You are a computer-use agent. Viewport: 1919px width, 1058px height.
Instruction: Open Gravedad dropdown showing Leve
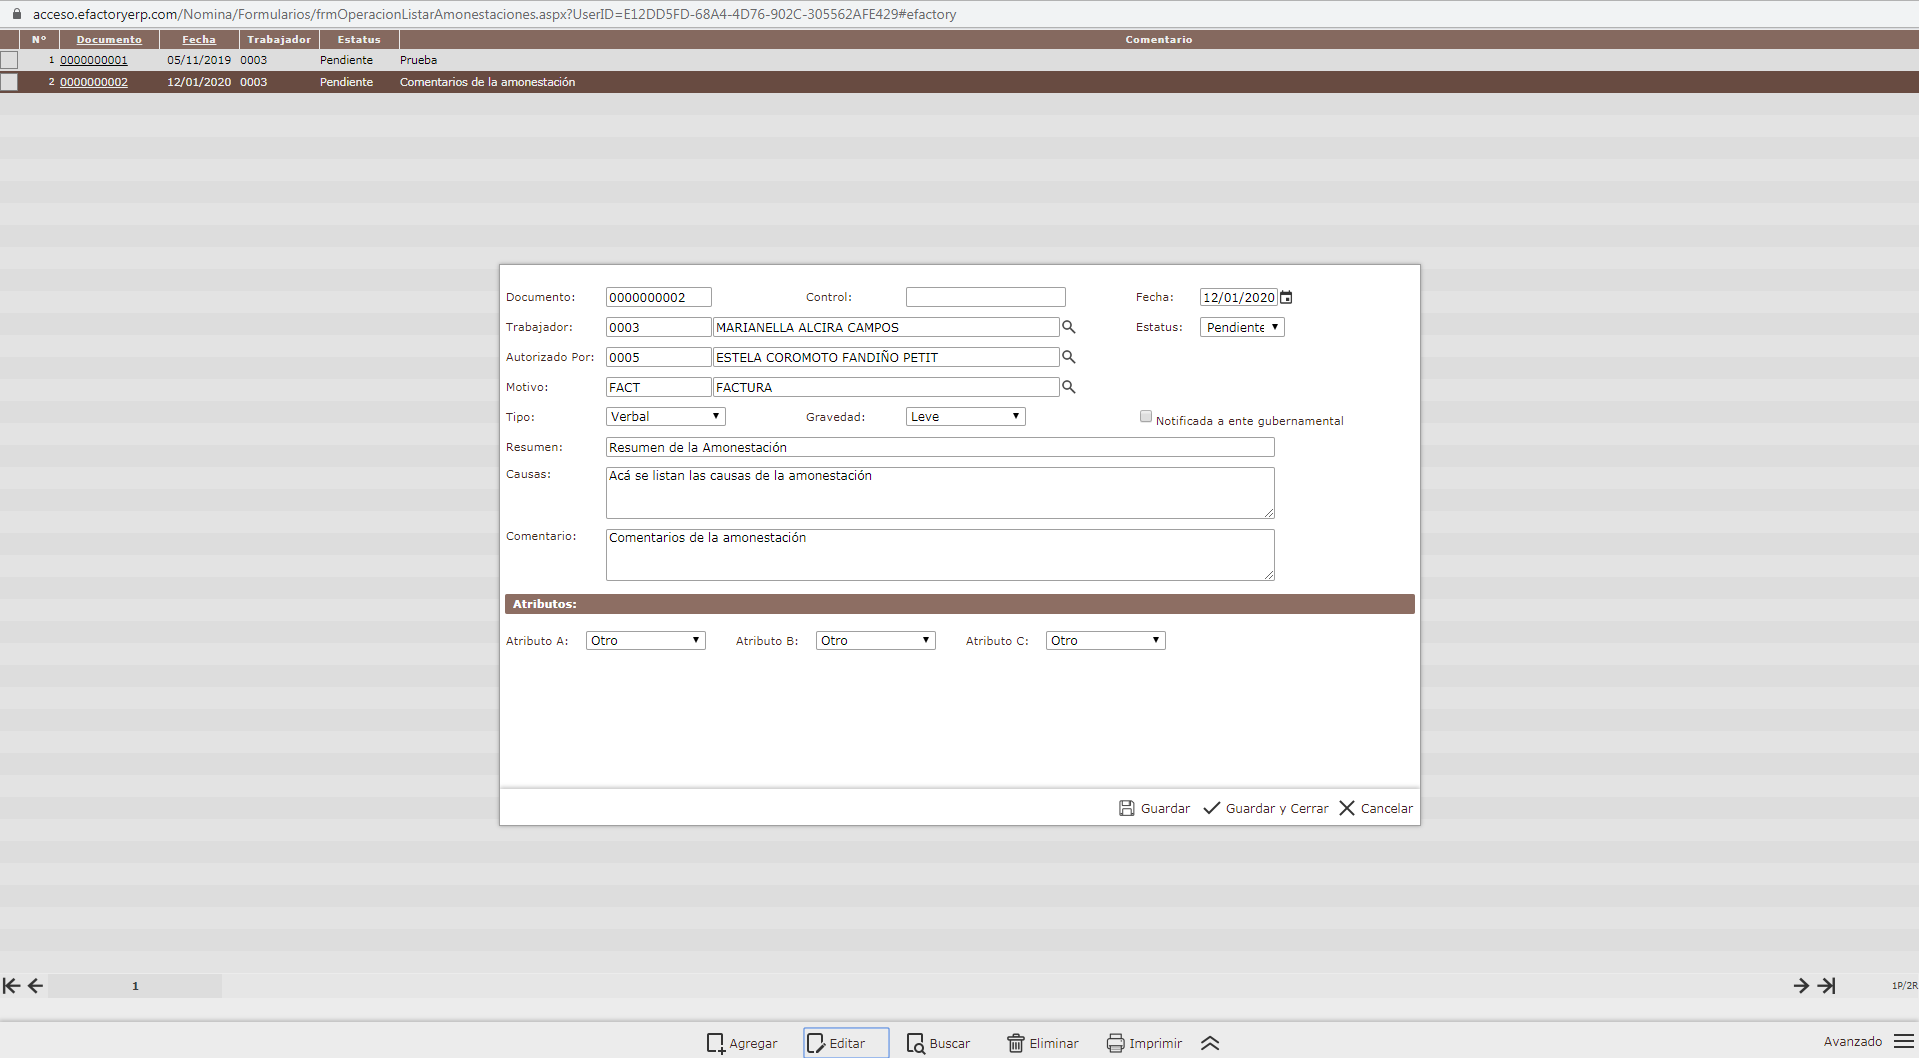tap(965, 417)
